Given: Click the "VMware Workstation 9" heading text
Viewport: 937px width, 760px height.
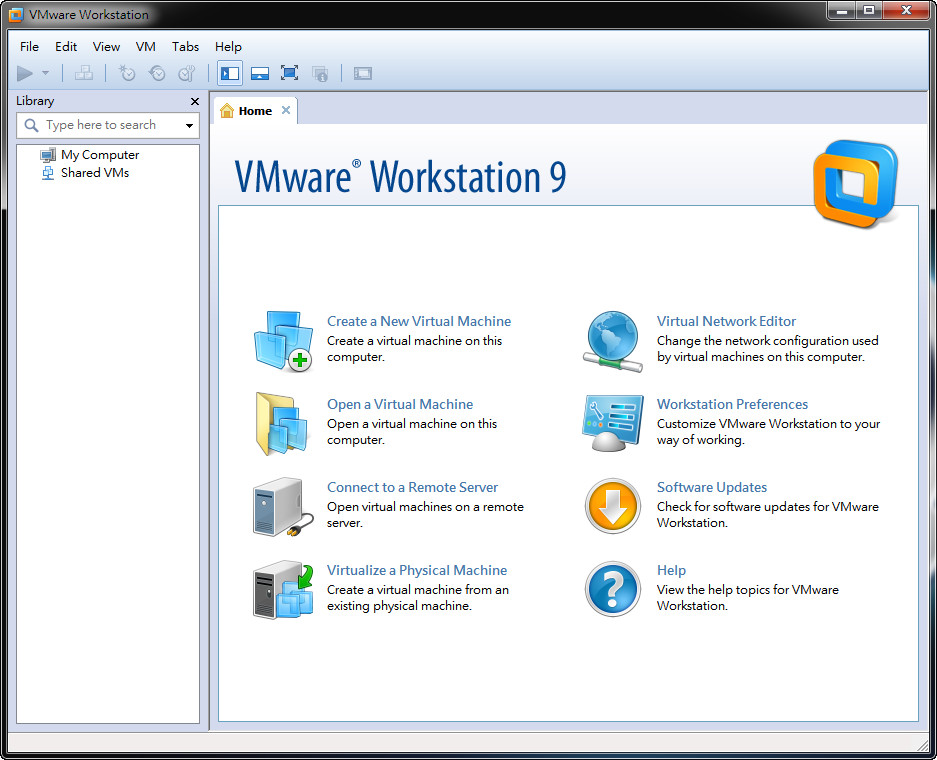Looking at the screenshot, I should point(400,176).
